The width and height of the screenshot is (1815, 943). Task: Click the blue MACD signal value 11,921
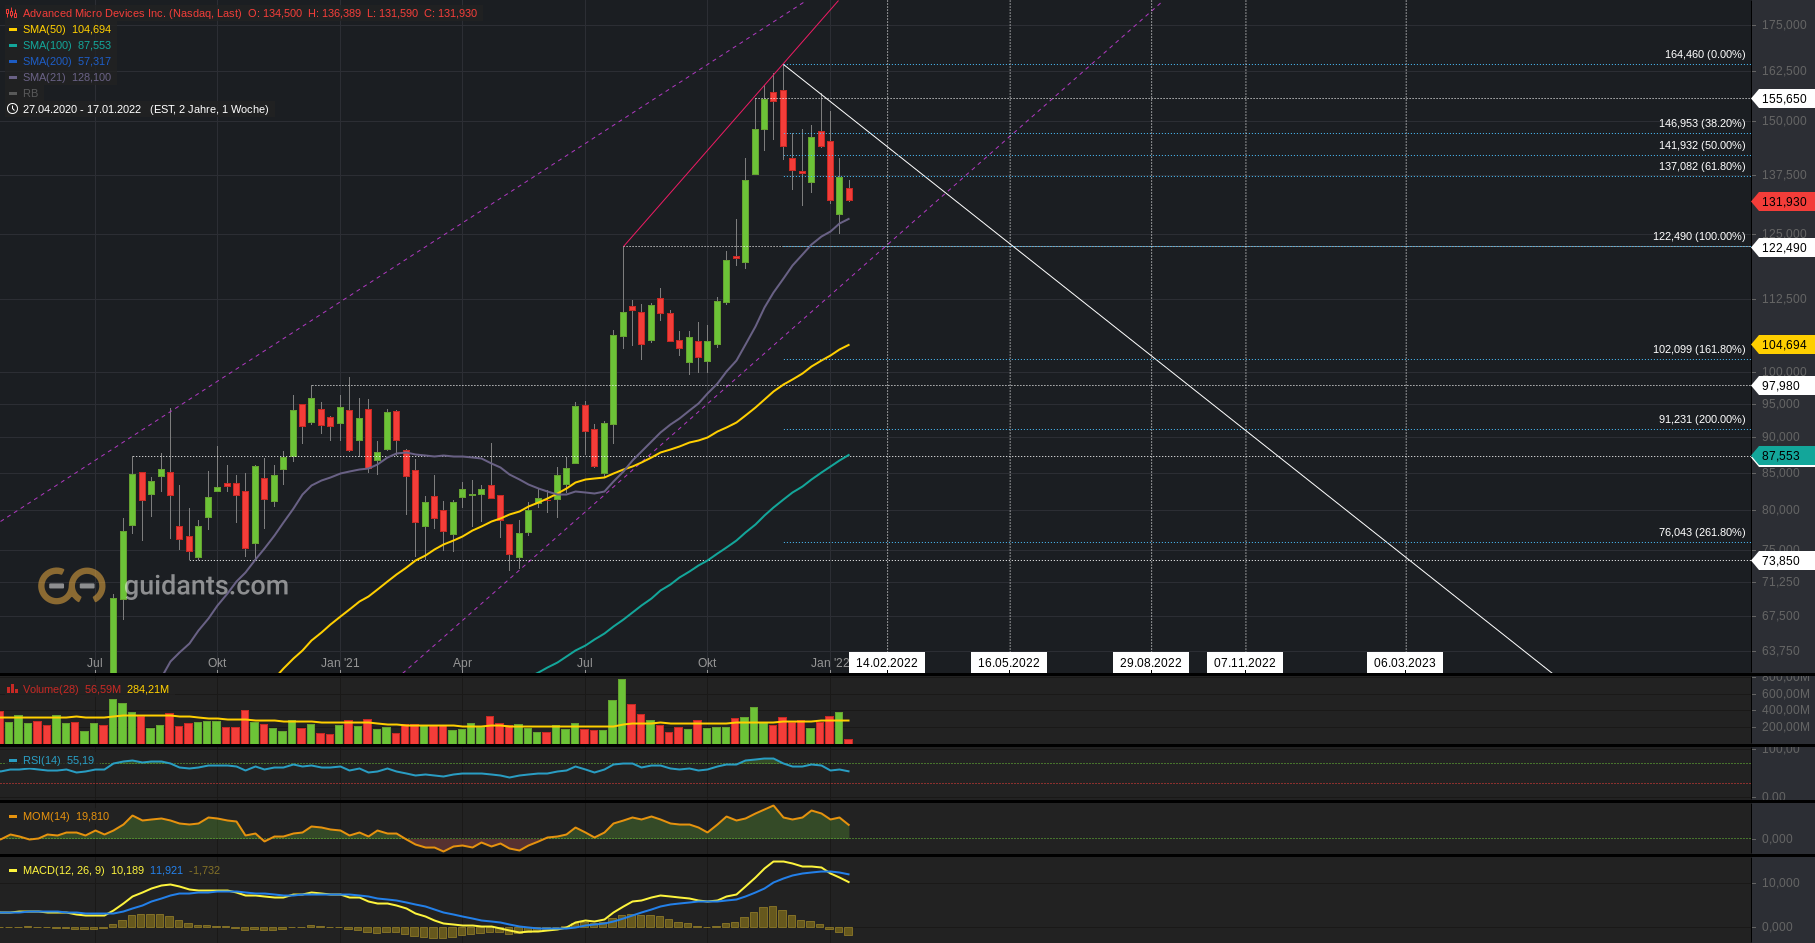pos(167,870)
